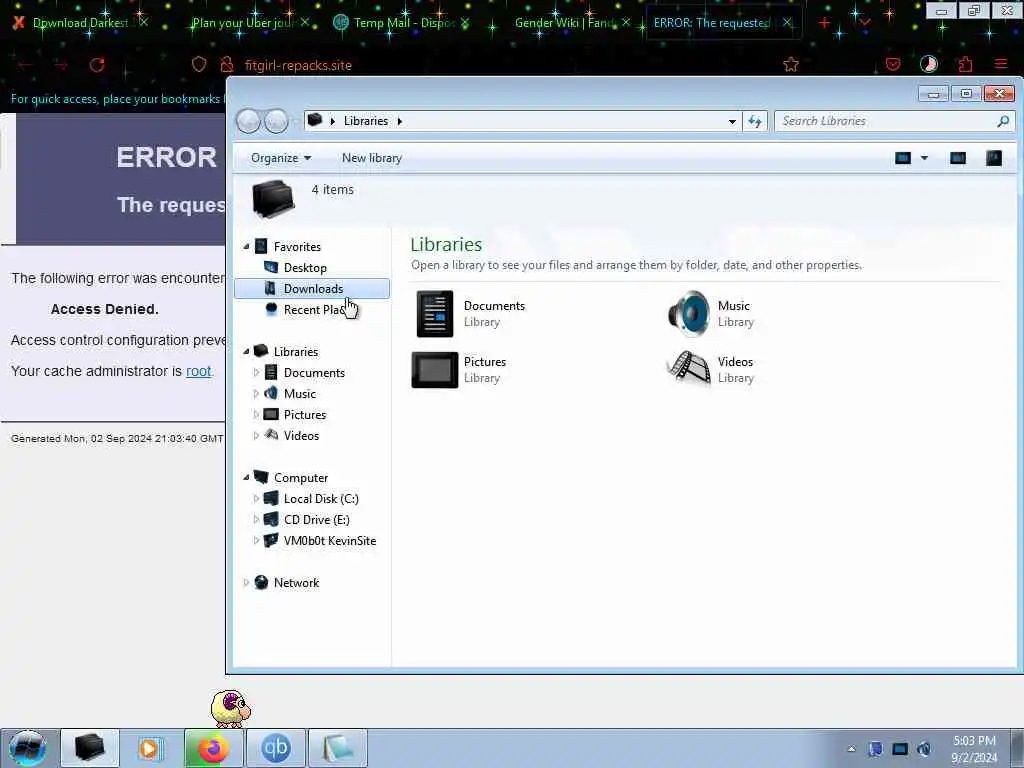
Task: Select the ERROR The requested tab
Action: pyautogui.click(x=712, y=23)
